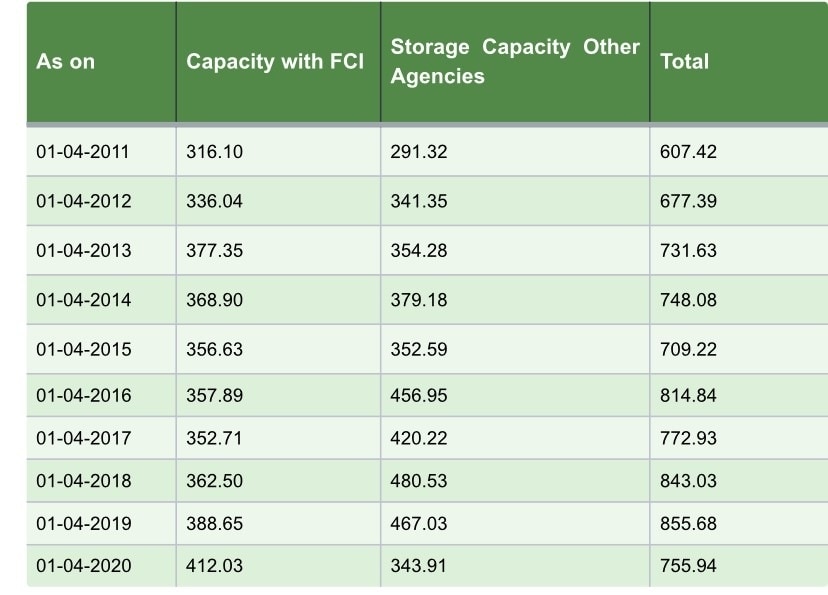Select the 01-04-2011 date cell

click(83, 152)
